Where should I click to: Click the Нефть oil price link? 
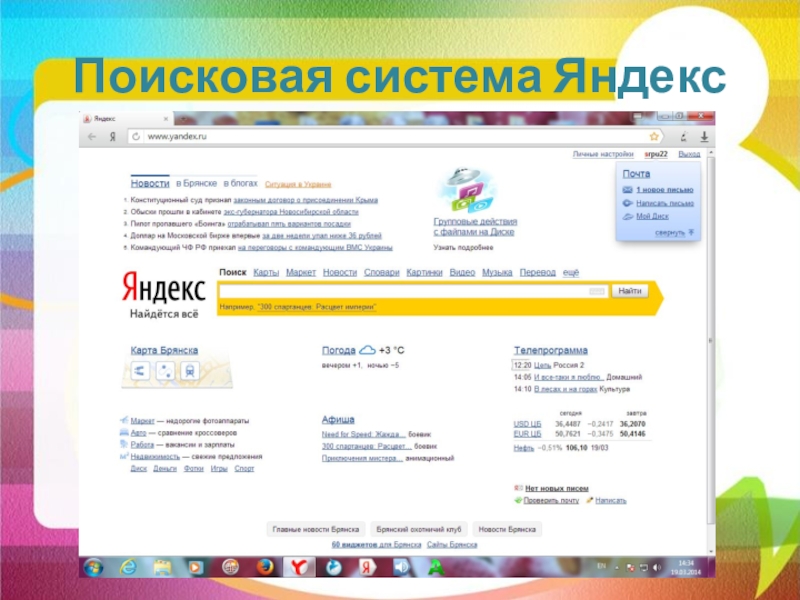tap(523, 448)
